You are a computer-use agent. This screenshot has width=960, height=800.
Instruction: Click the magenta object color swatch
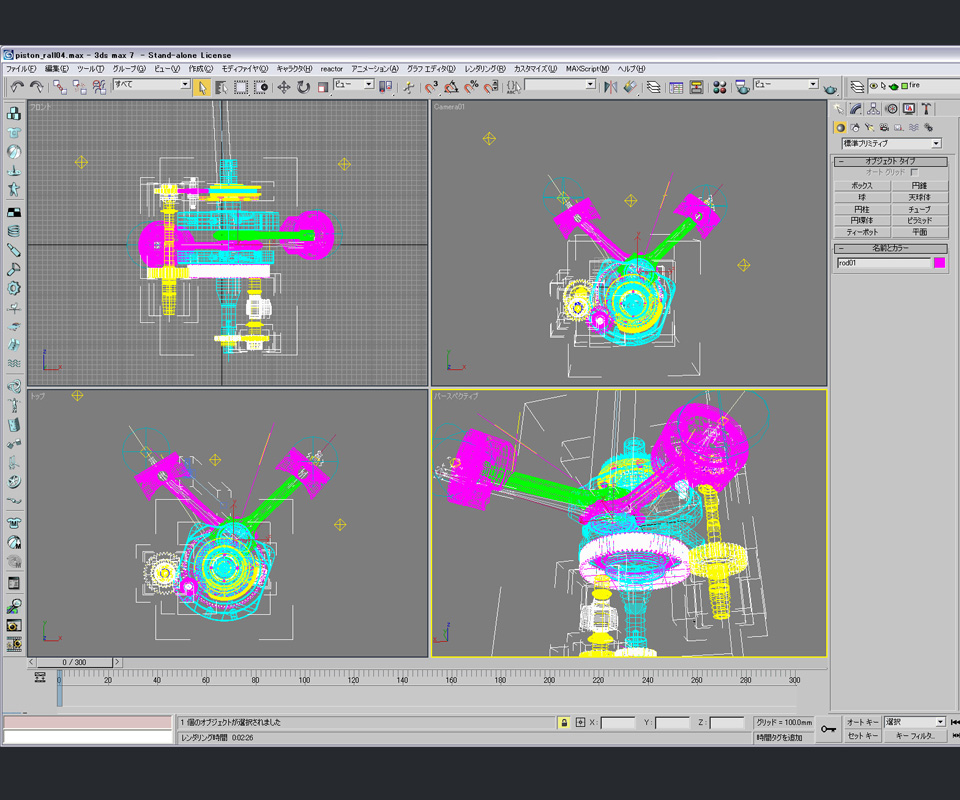pyautogui.click(x=939, y=263)
